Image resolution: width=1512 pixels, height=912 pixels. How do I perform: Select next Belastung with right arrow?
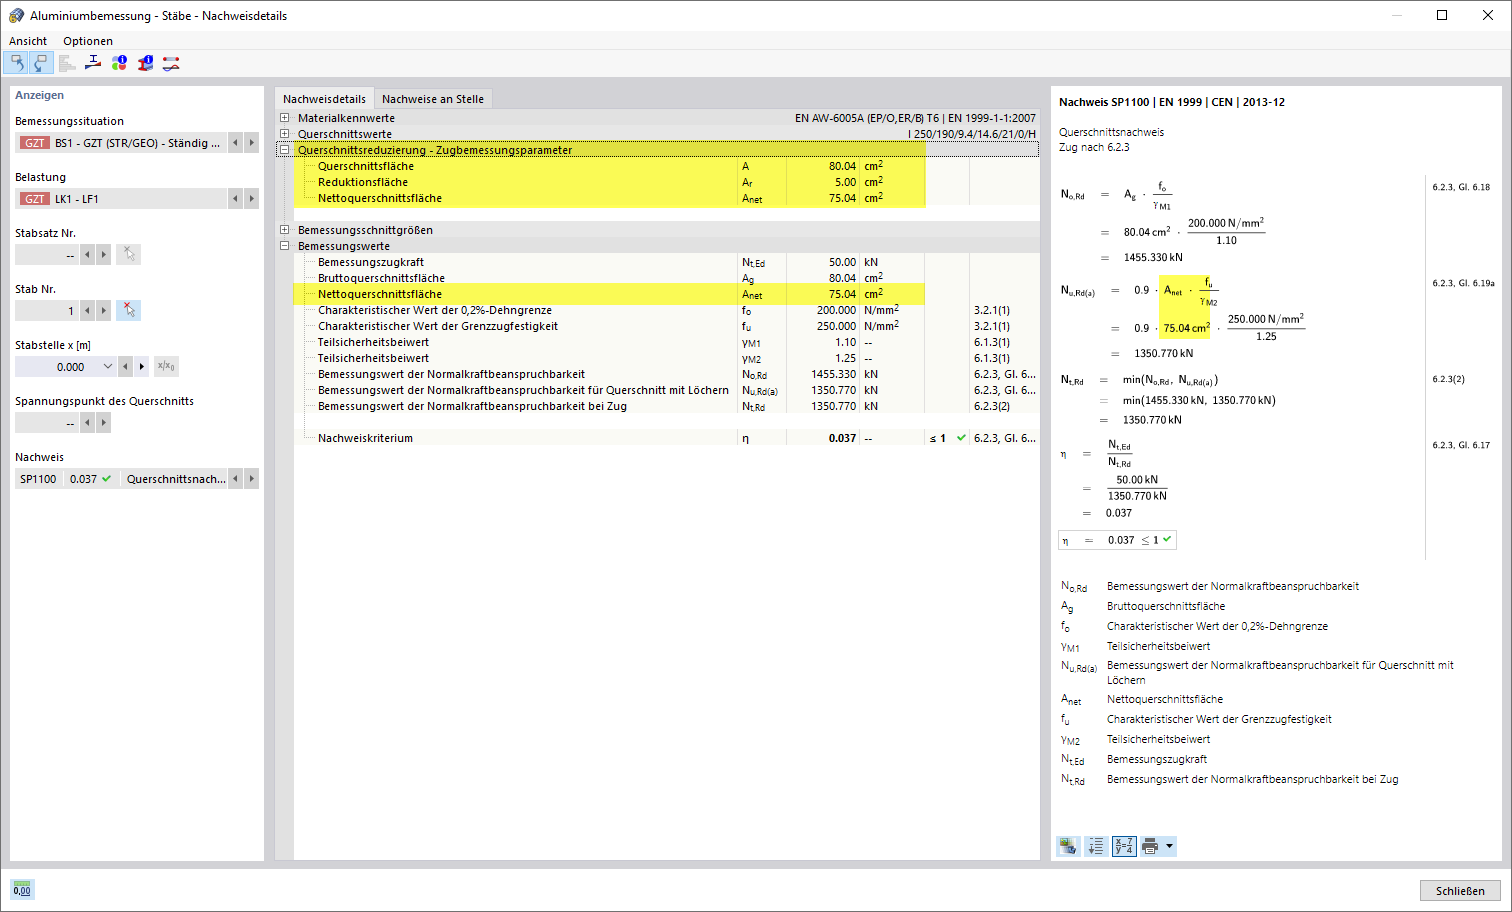pyautogui.click(x=252, y=199)
